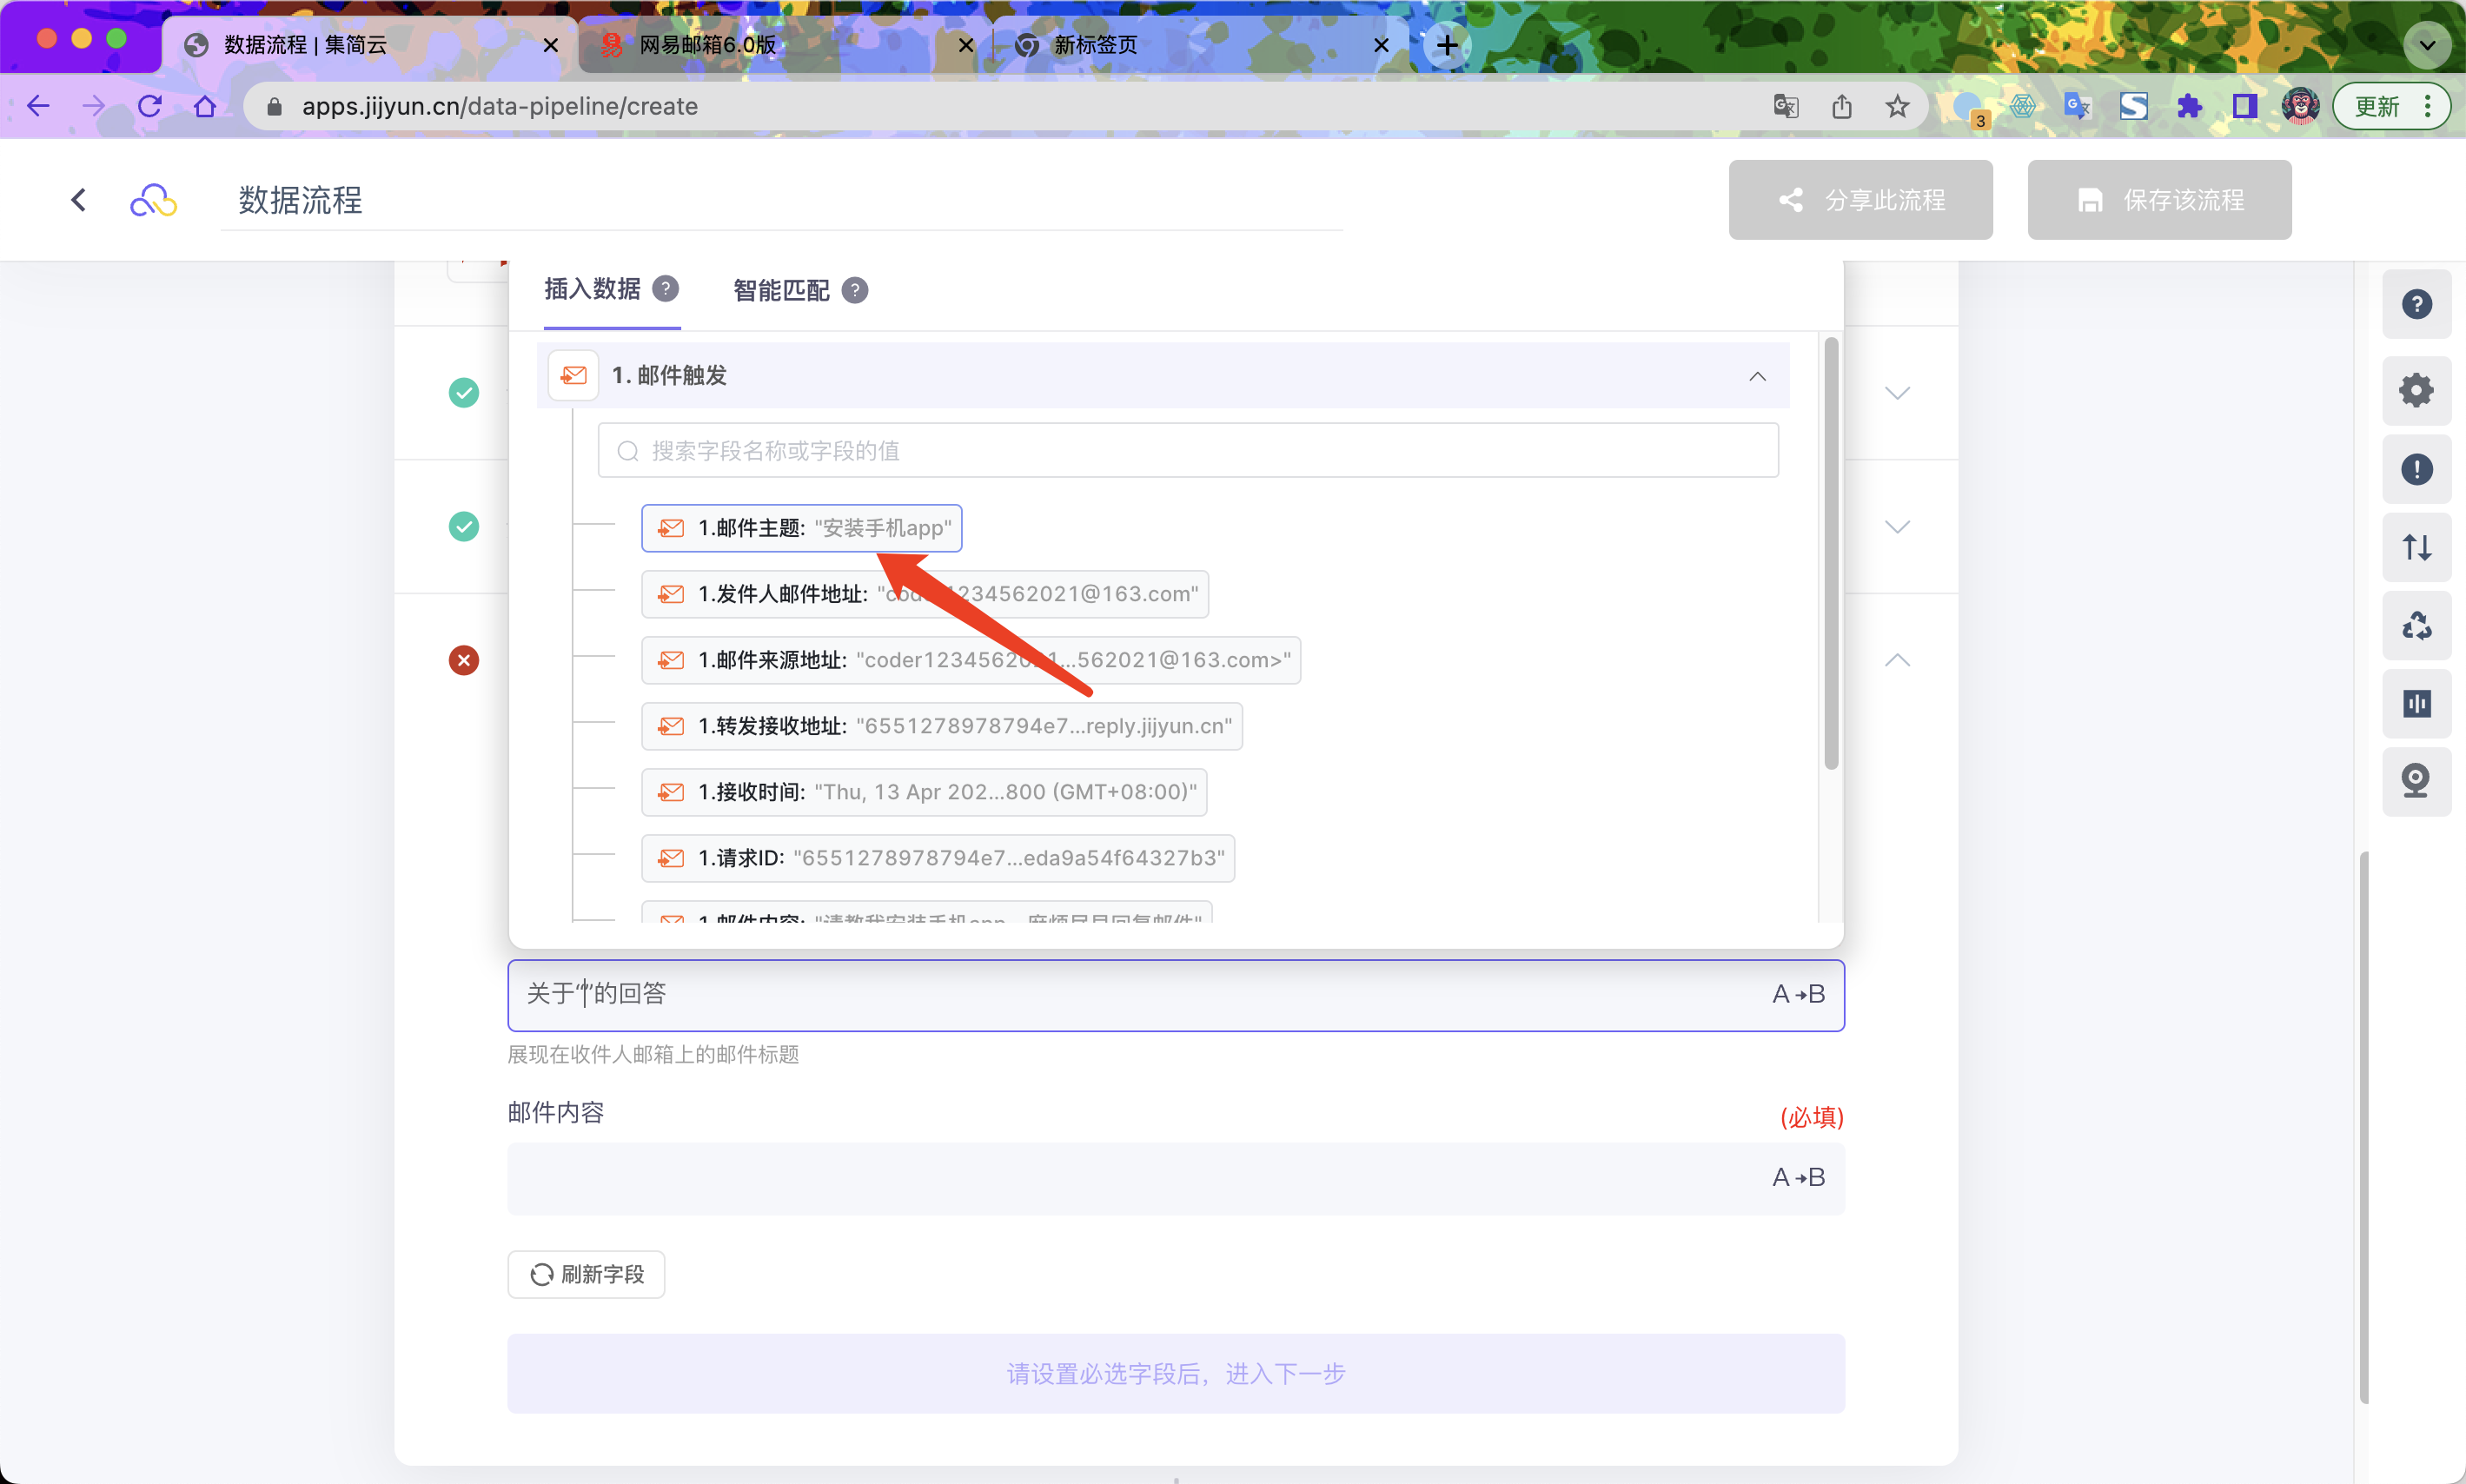
Task: Click the field list scrollbar
Action: [x=1831, y=553]
